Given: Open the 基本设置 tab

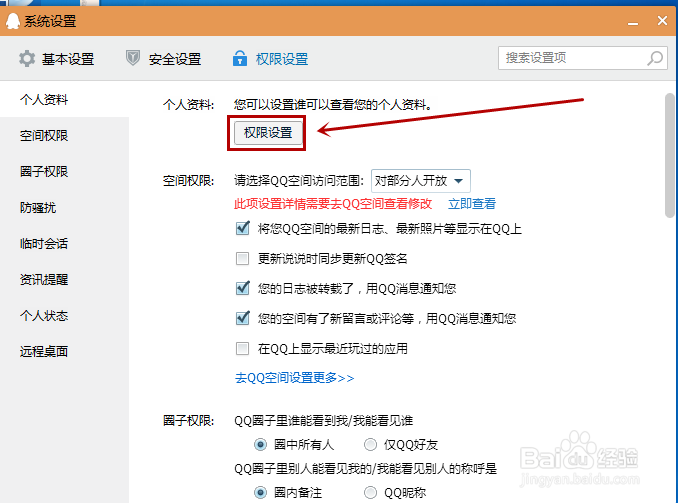Looking at the screenshot, I should click(56, 58).
